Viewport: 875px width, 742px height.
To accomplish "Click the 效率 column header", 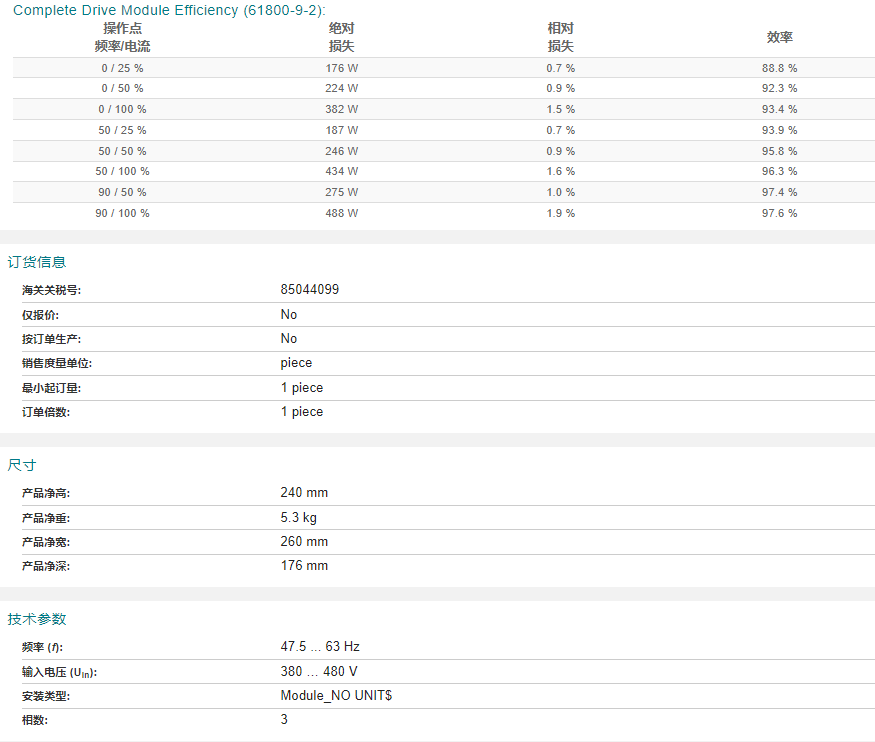I will (780, 37).
